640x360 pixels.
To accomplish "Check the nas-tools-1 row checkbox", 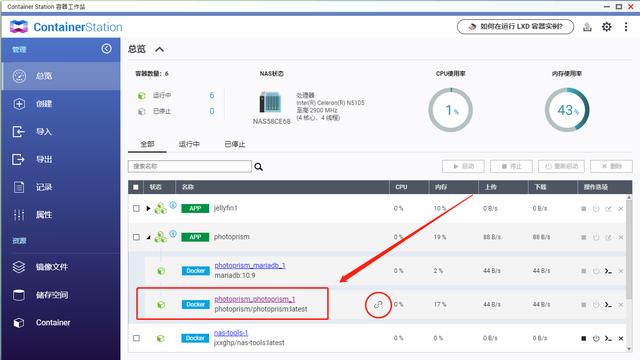I will click(136, 338).
